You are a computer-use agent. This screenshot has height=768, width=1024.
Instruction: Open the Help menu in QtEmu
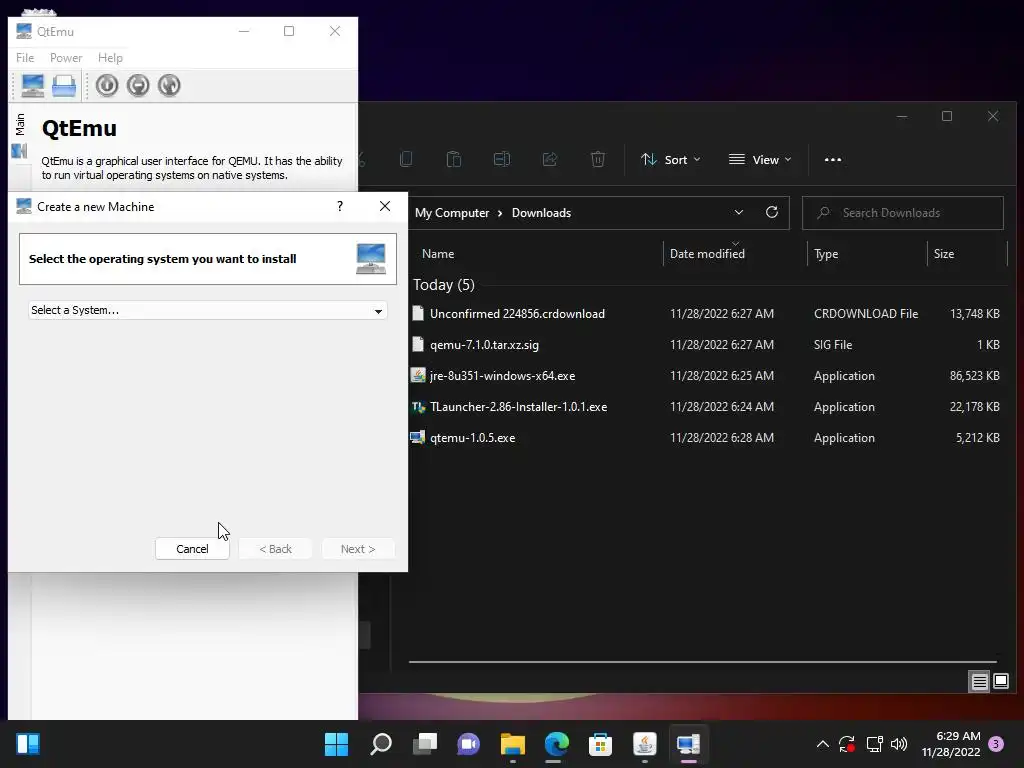(110, 57)
